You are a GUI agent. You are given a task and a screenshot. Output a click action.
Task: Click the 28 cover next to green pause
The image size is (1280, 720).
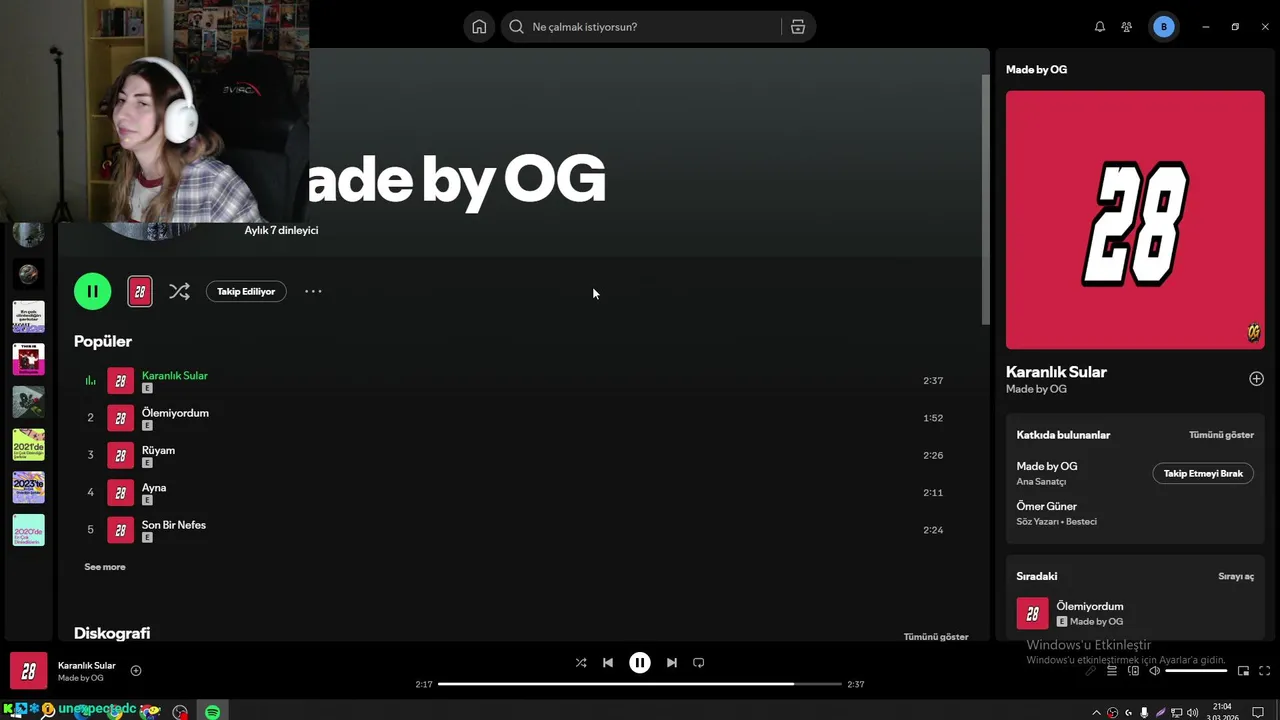(x=140, y=291)
